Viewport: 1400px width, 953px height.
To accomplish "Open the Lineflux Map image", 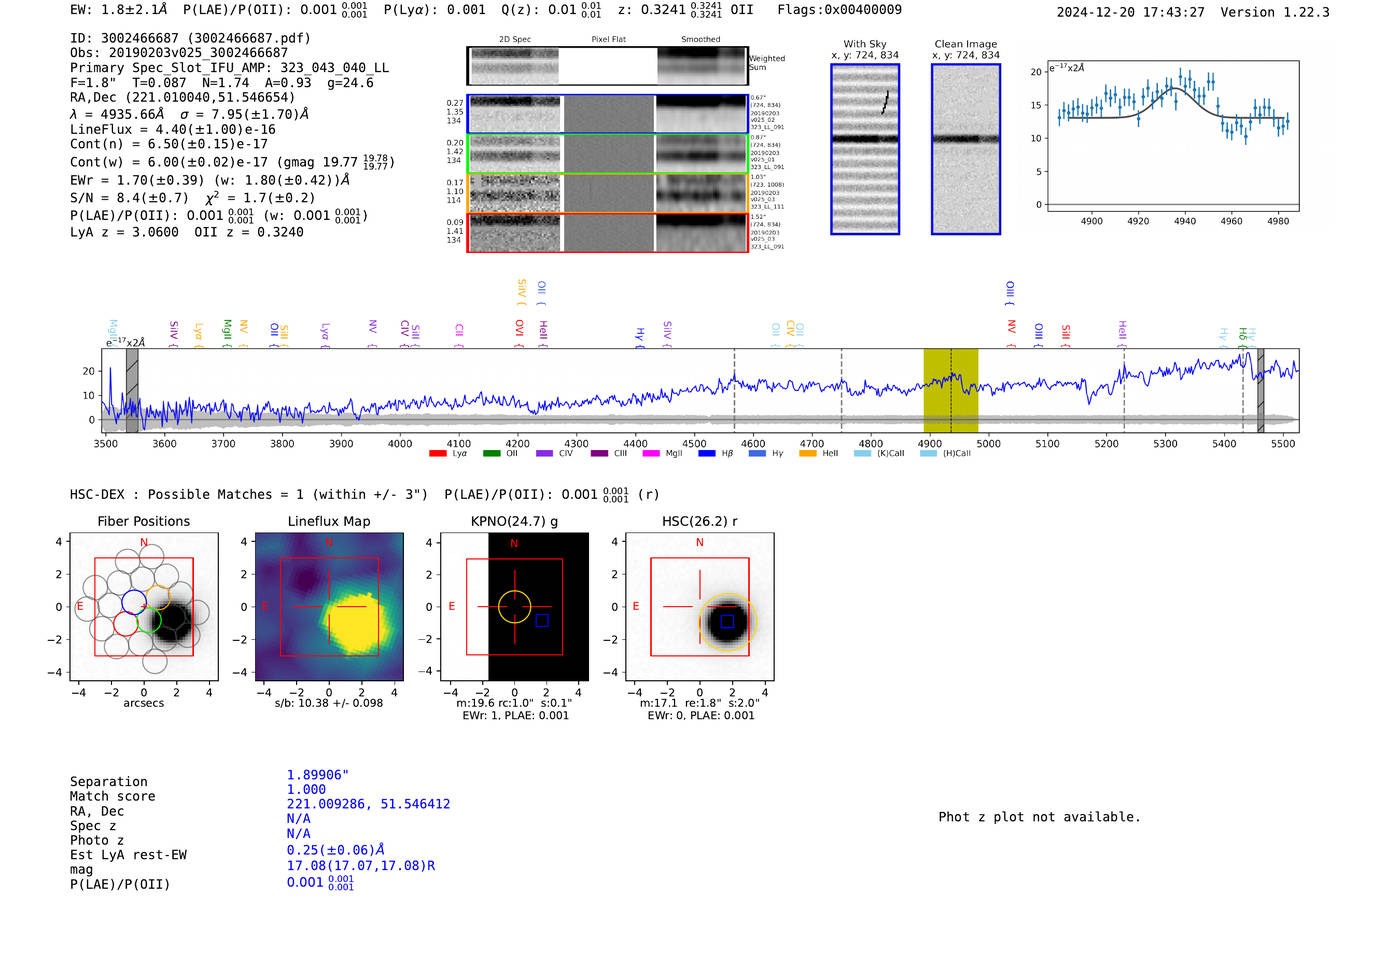I will pyautogui.click(x=329, y=607).
